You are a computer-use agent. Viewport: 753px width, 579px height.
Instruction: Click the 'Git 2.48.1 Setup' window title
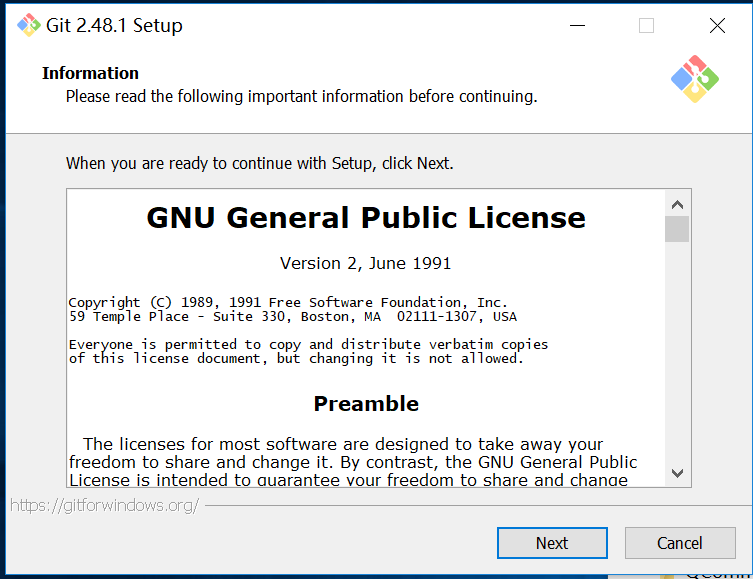[114, 25]
